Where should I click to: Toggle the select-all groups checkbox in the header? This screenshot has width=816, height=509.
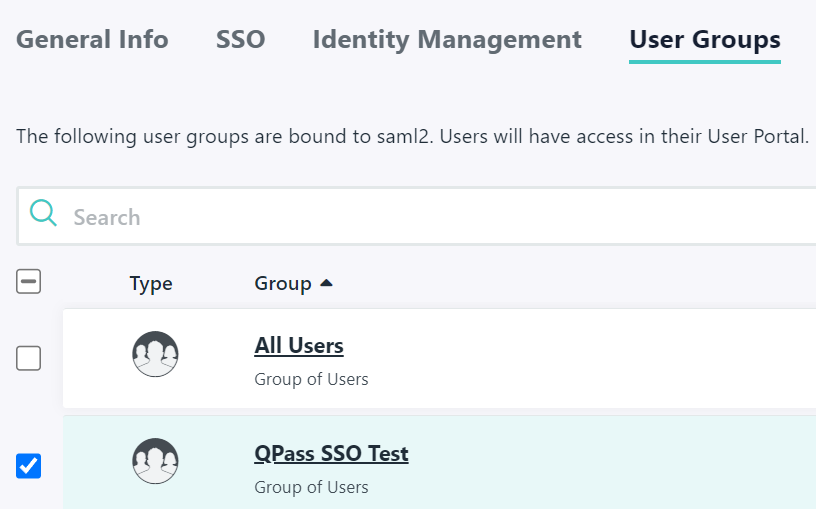[29, 282]
